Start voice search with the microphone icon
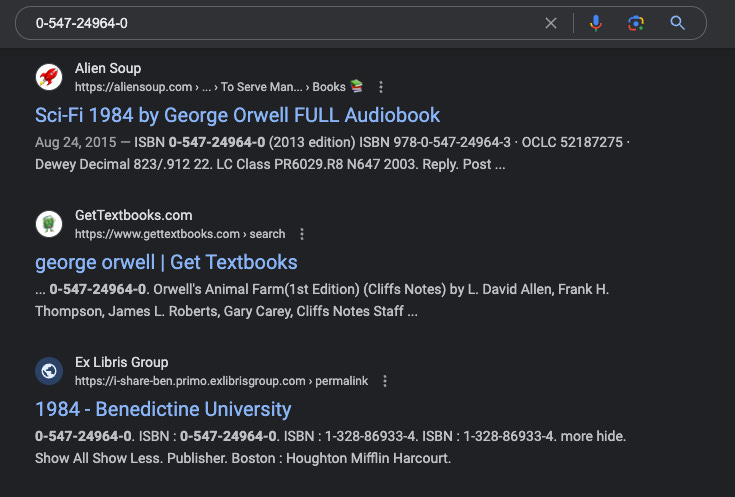The height and width of the screenshot is (497, 735). click(x=595, y=23)
